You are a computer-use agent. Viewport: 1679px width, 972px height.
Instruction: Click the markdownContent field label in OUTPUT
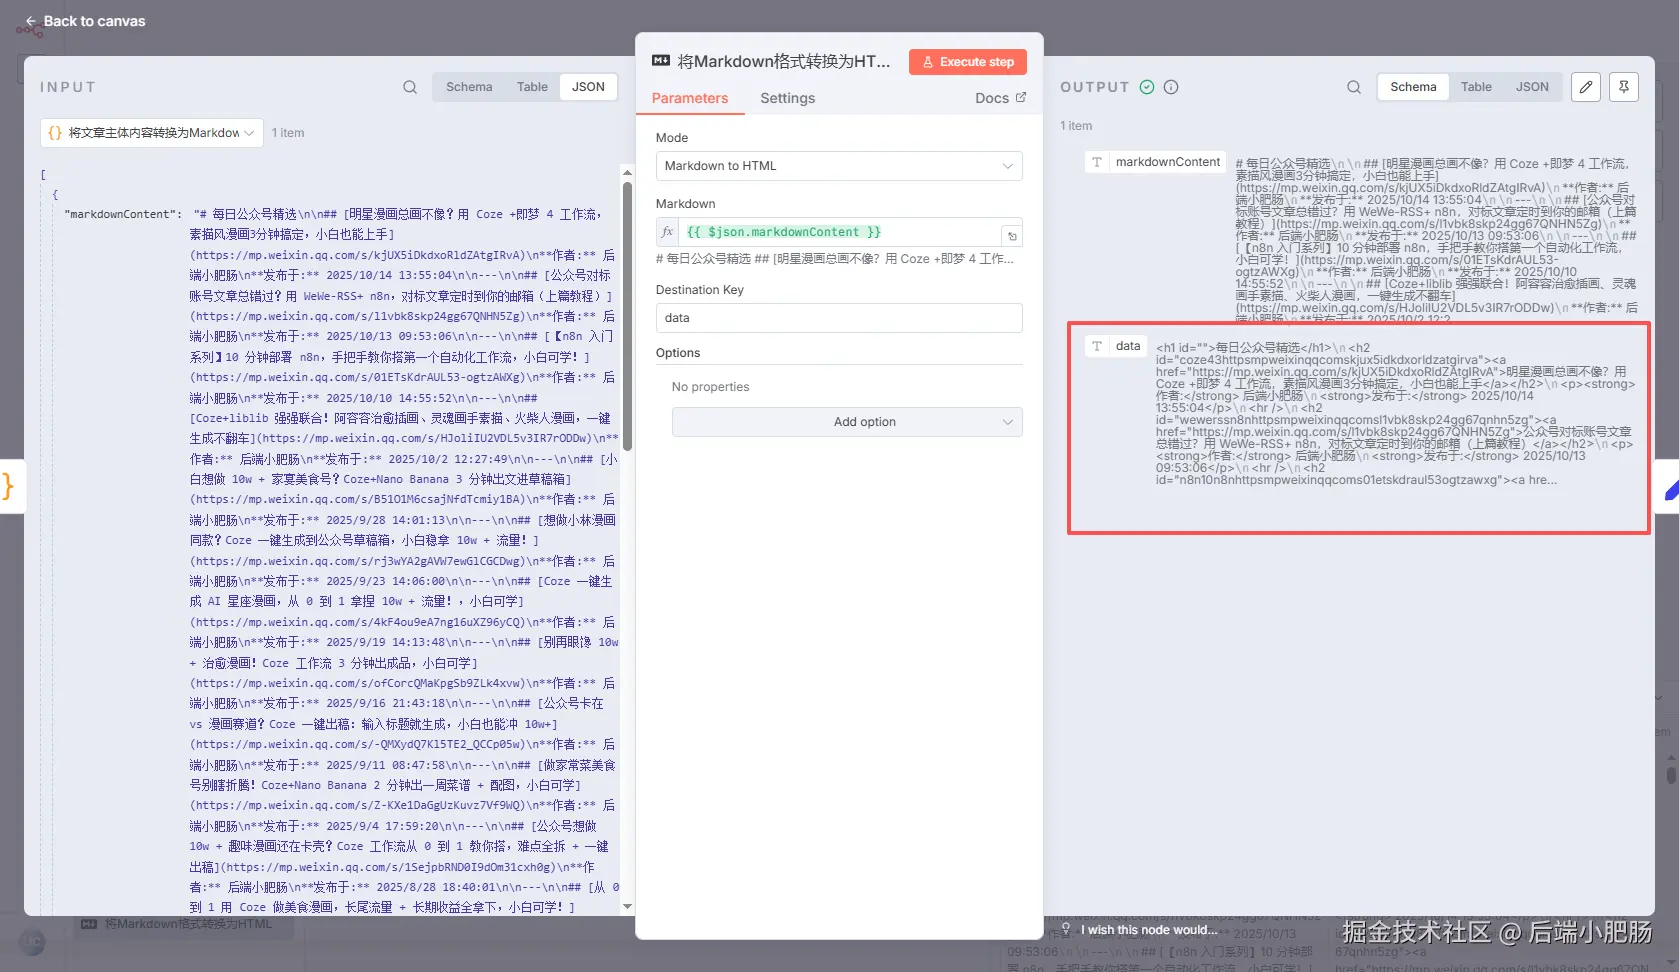coord(1168,162)
